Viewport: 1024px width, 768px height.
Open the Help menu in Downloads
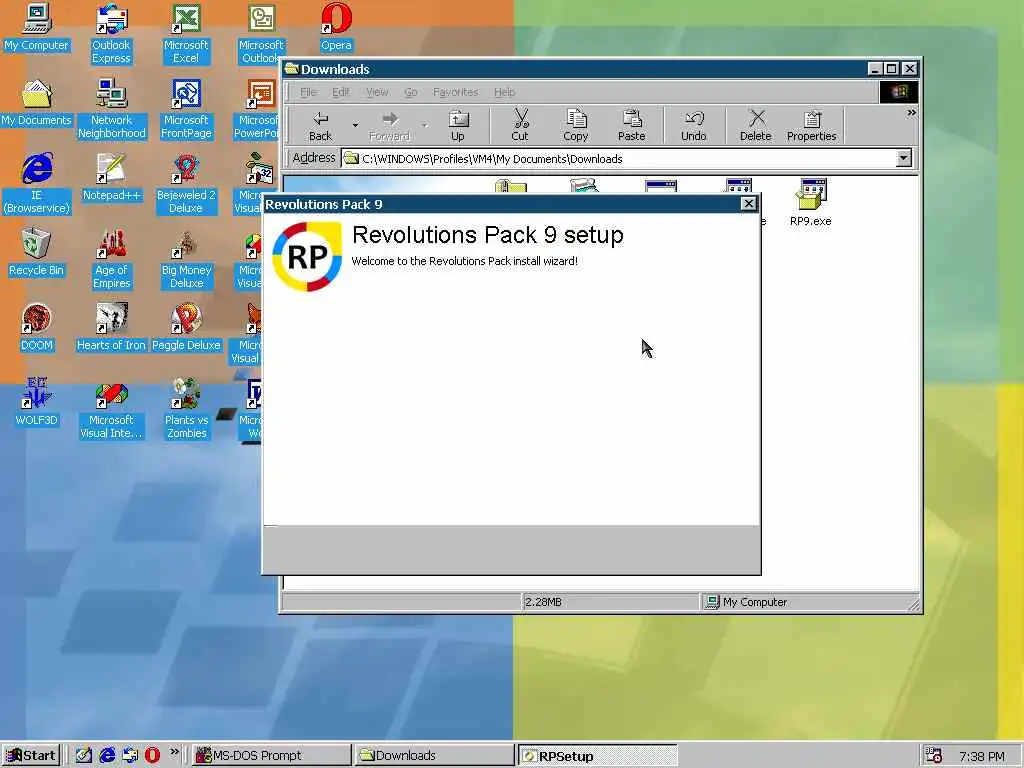pos(504,92)
